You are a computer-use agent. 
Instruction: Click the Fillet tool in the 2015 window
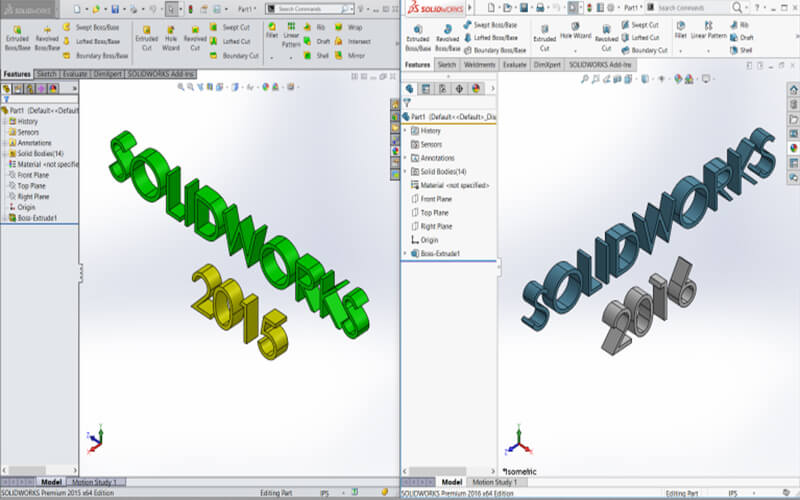[272, 30]
